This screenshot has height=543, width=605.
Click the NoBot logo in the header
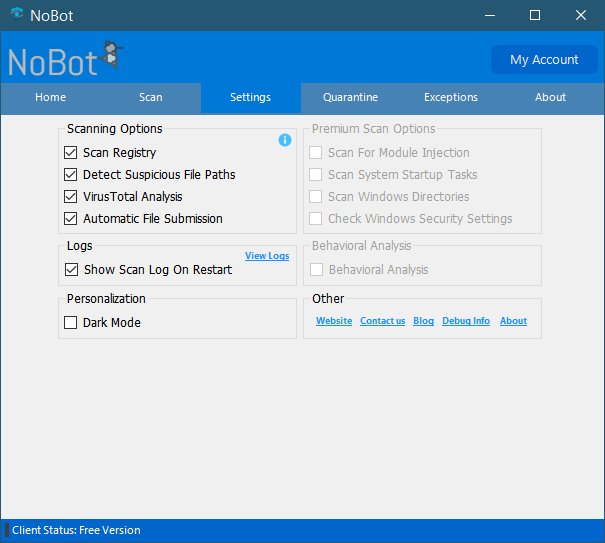(x=65, y=59)
